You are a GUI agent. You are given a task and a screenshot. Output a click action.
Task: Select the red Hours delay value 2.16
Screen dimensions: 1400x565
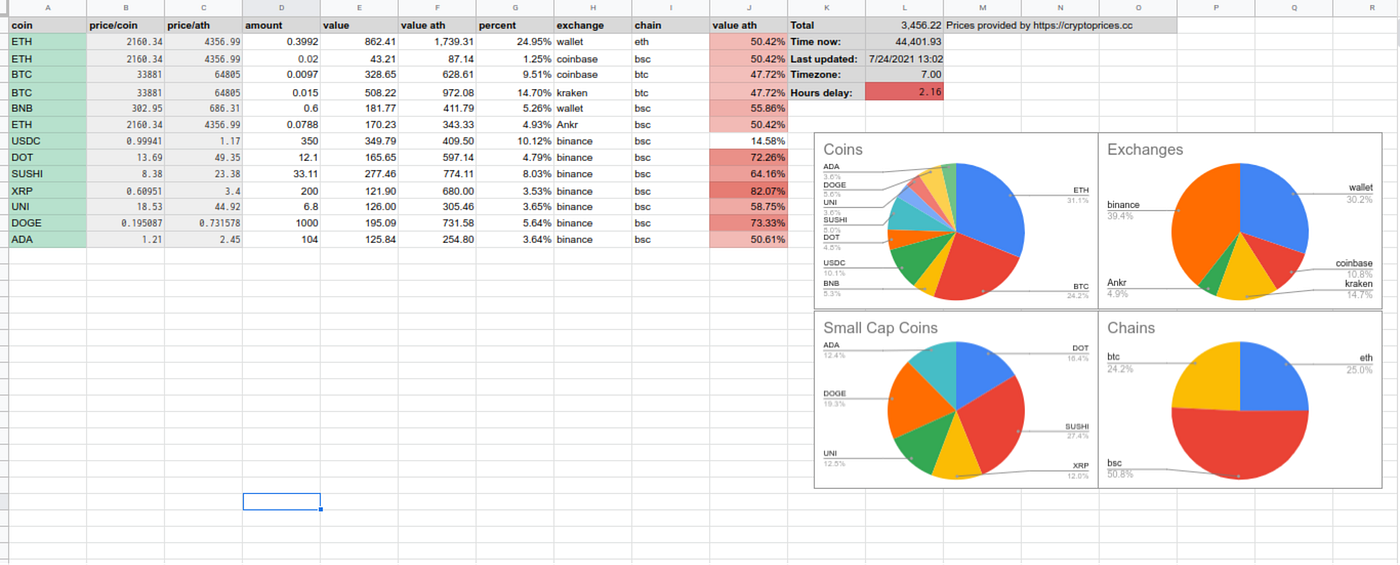coord(904,92)
